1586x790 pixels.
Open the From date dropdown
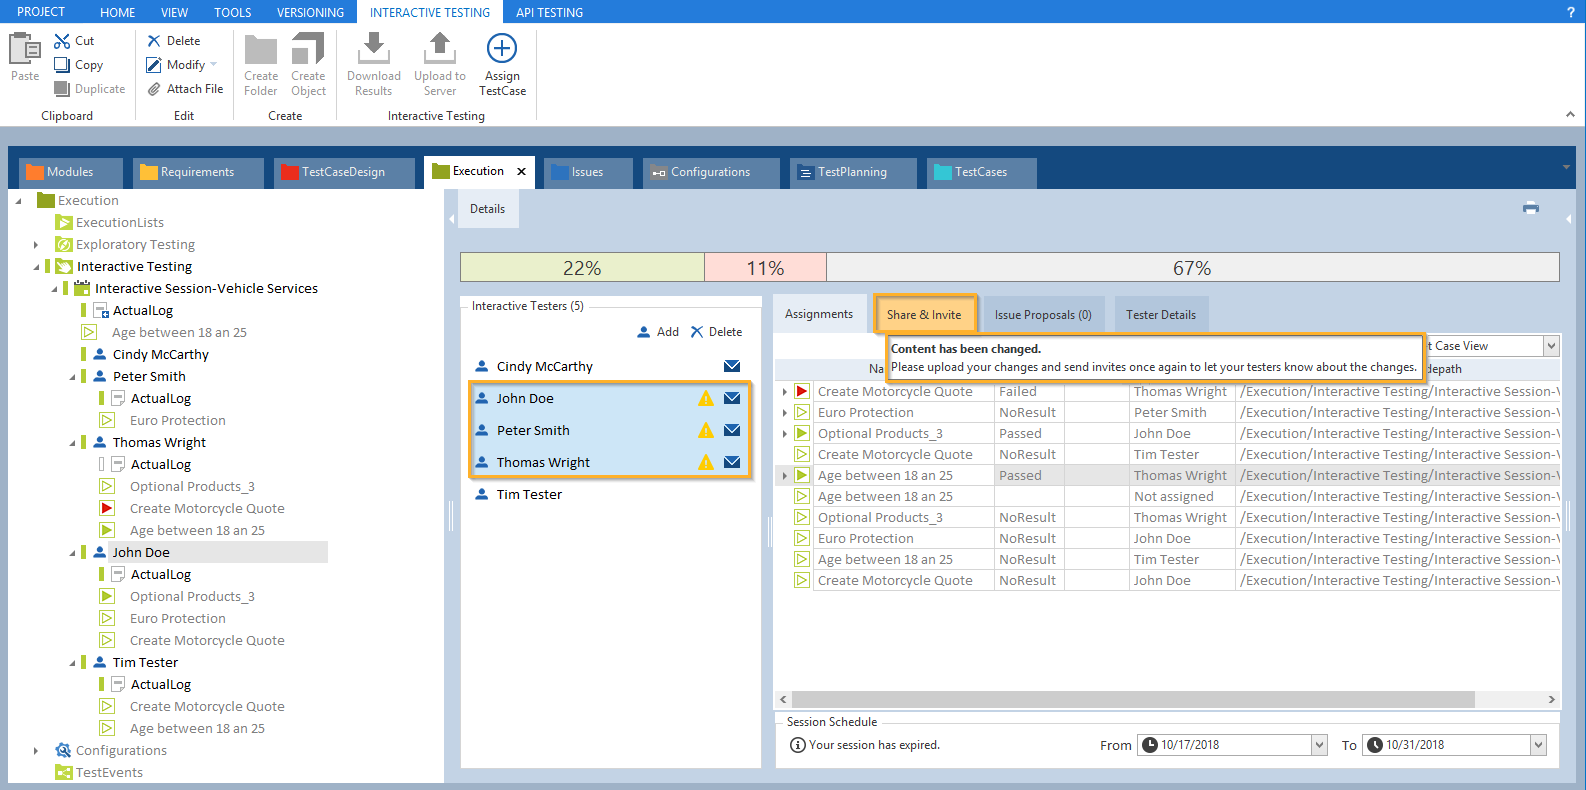click(1319, 745)
